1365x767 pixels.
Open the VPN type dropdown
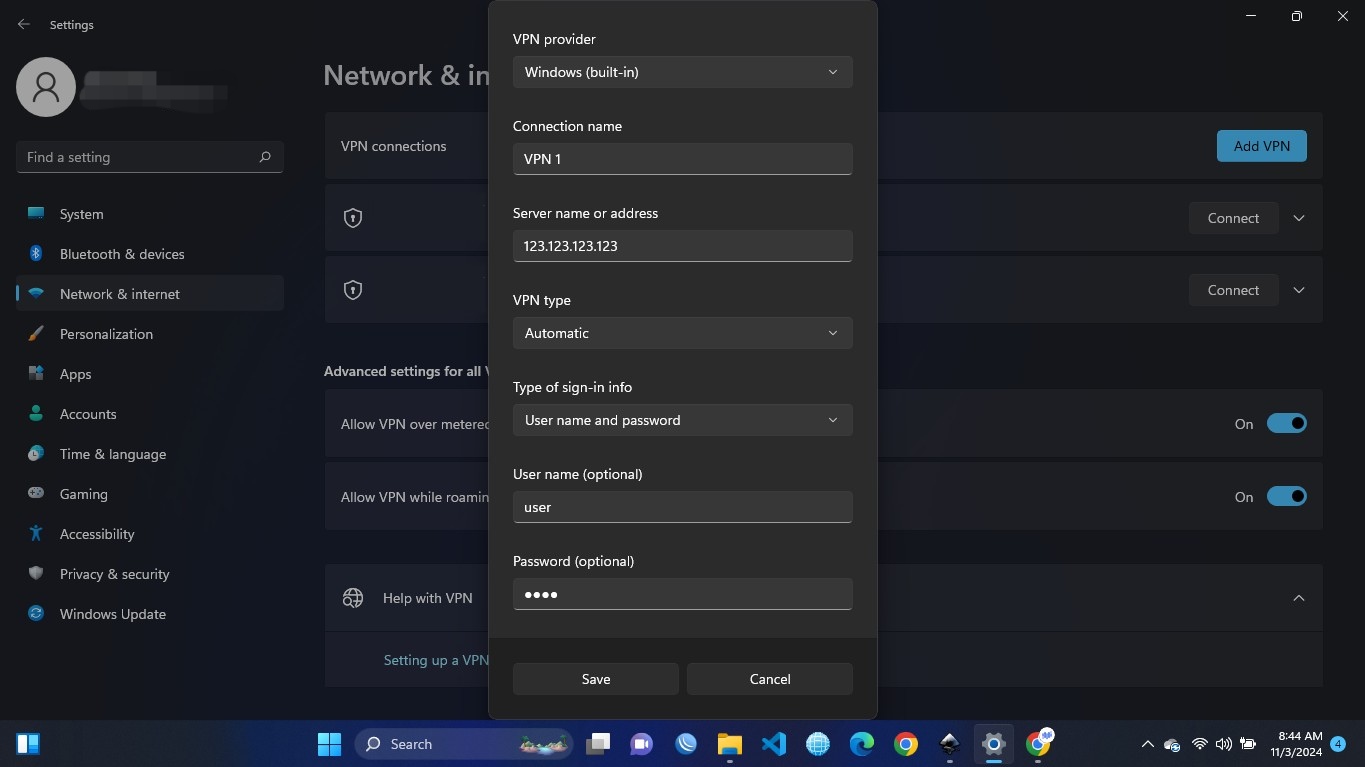[682, 333]
